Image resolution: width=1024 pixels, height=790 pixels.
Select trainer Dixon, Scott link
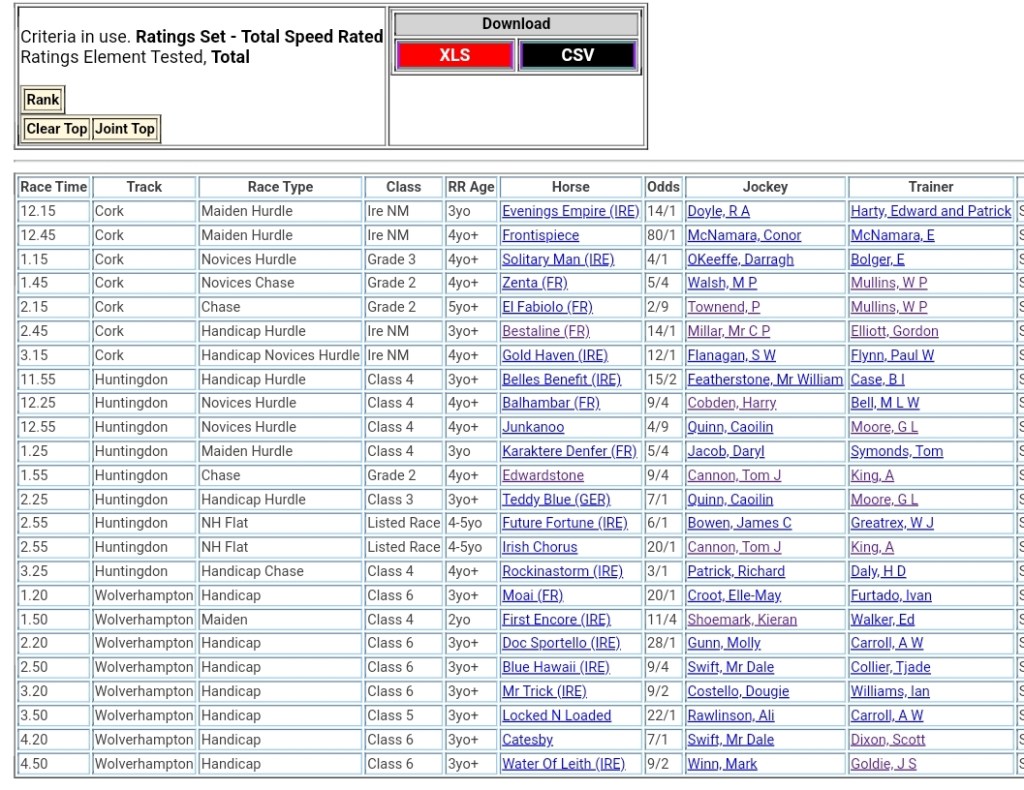coord(887,739)
